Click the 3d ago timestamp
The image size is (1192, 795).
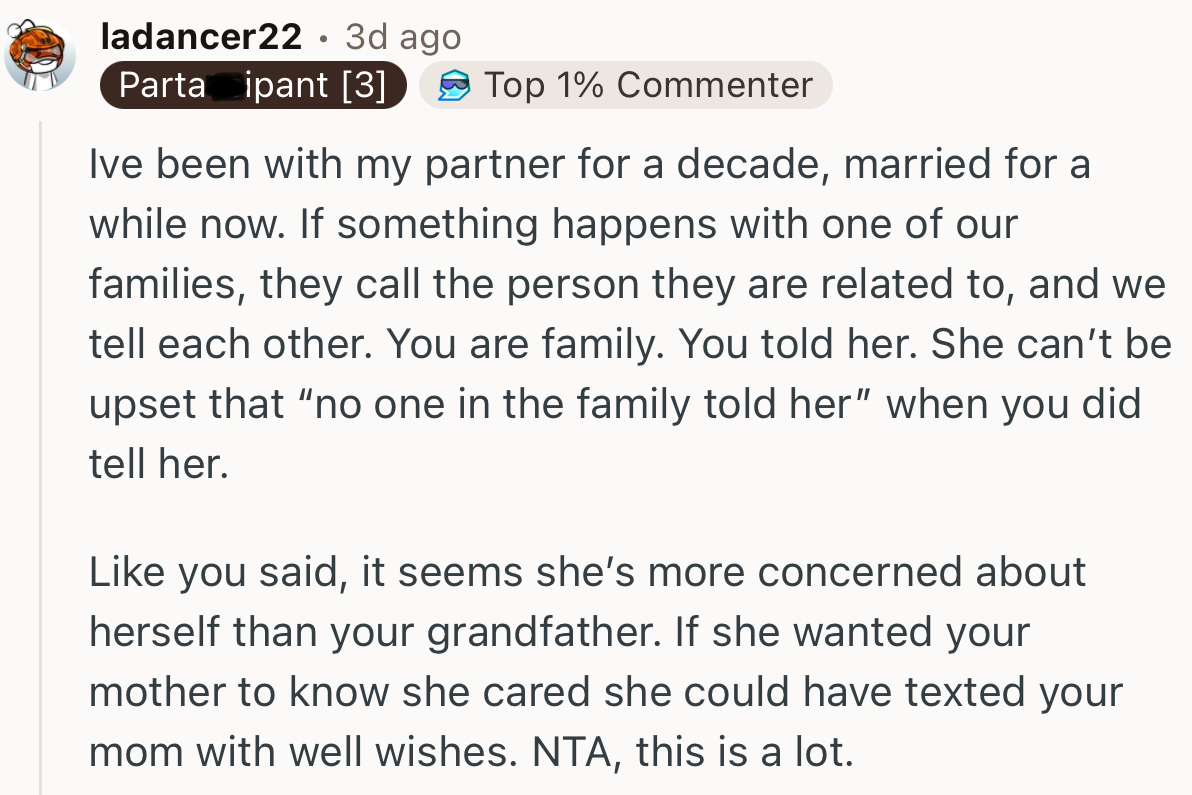click(x=402, y=35)
